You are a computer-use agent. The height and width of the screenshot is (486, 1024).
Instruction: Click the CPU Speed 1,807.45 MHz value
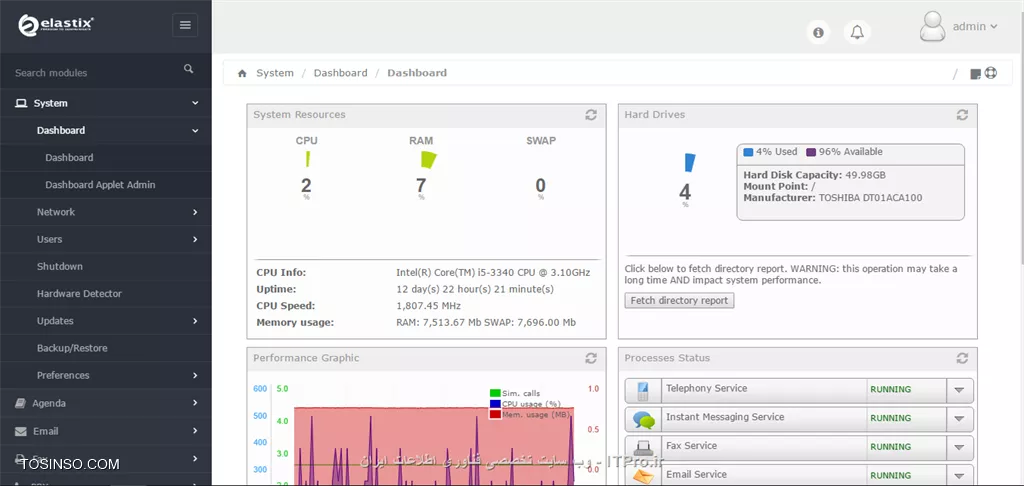428,306
